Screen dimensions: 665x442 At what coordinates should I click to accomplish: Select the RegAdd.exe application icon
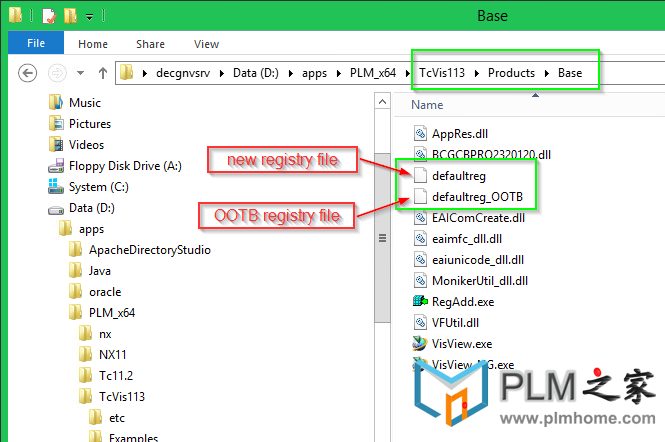[420, 301]
